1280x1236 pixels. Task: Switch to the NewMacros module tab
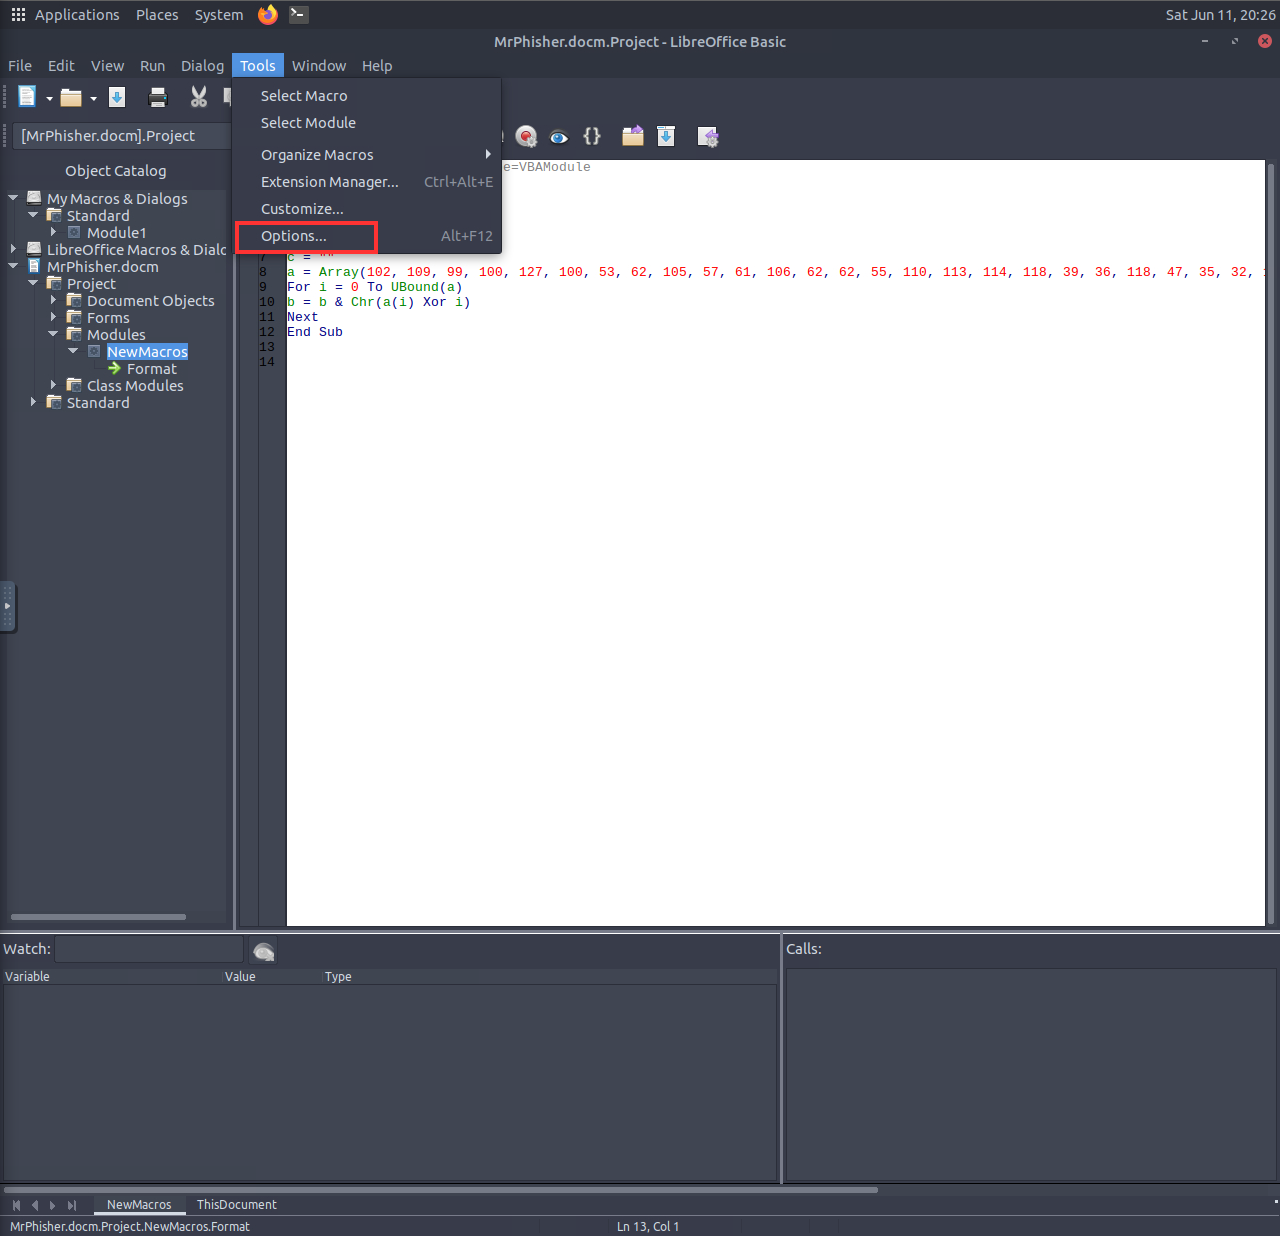[139, 1205]
